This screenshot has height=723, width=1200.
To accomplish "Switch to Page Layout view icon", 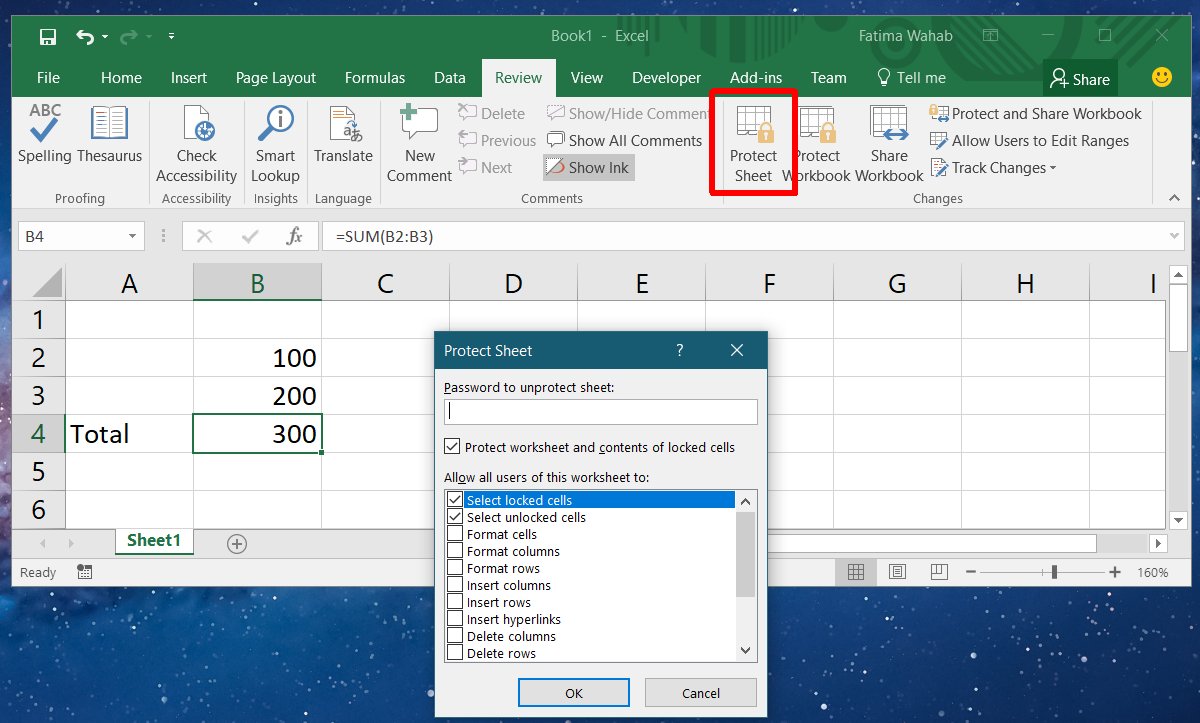I will pyautogui.click(x=897, y=572).
